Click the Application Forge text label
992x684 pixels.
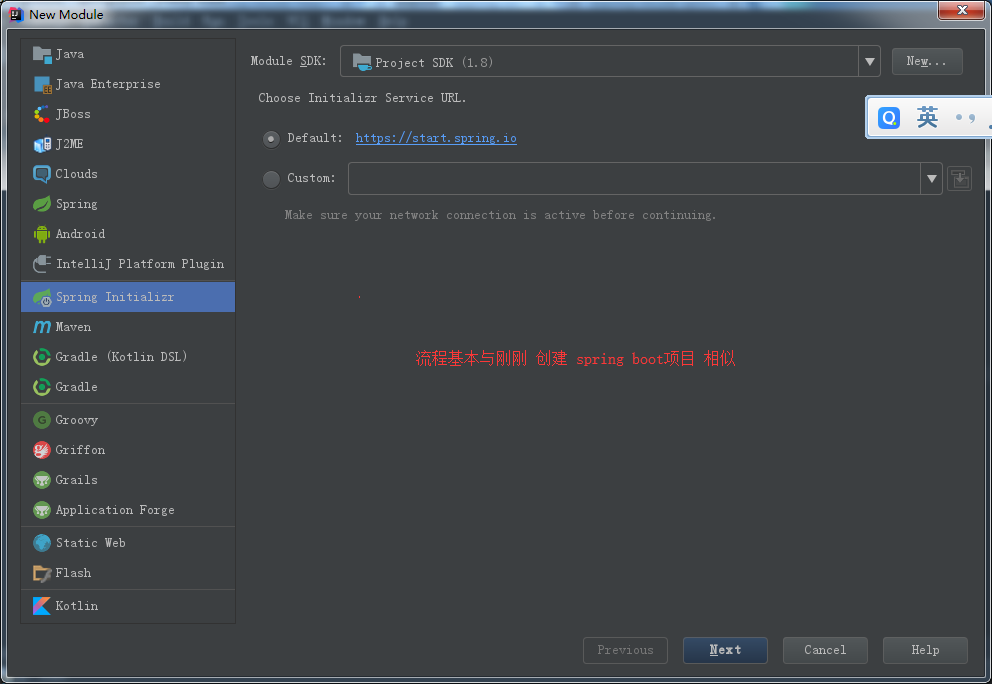pos(115,510)
